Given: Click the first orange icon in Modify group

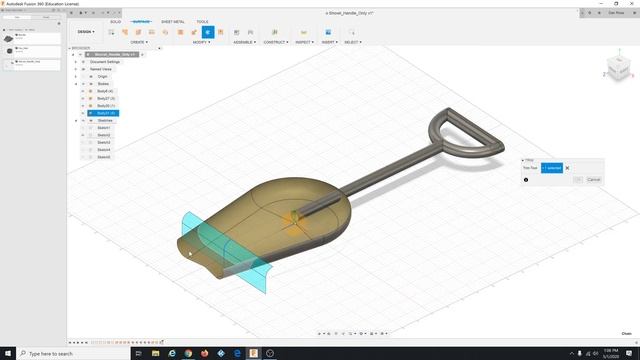Looking at the screenshot, I should tap(180, 32).
